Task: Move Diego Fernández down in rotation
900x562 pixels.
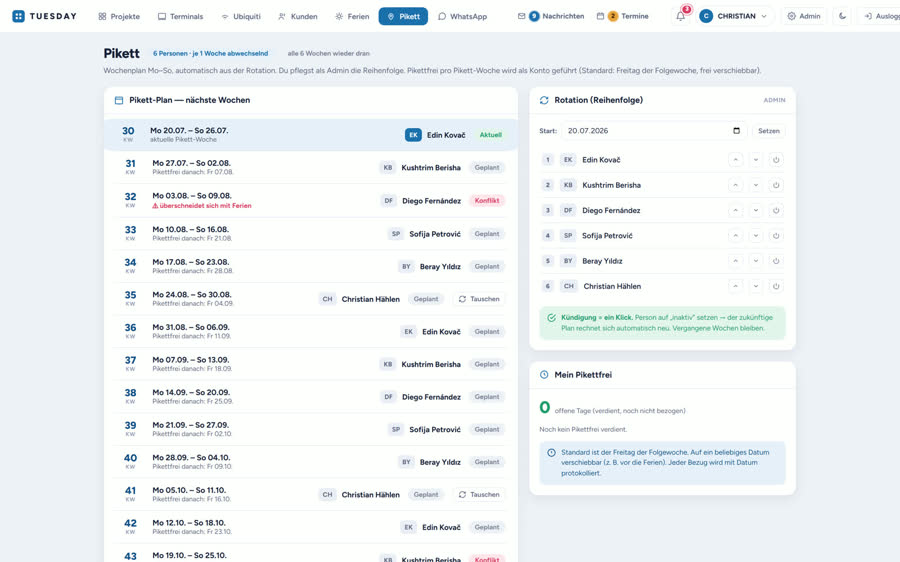Action: tap(756, 211)
